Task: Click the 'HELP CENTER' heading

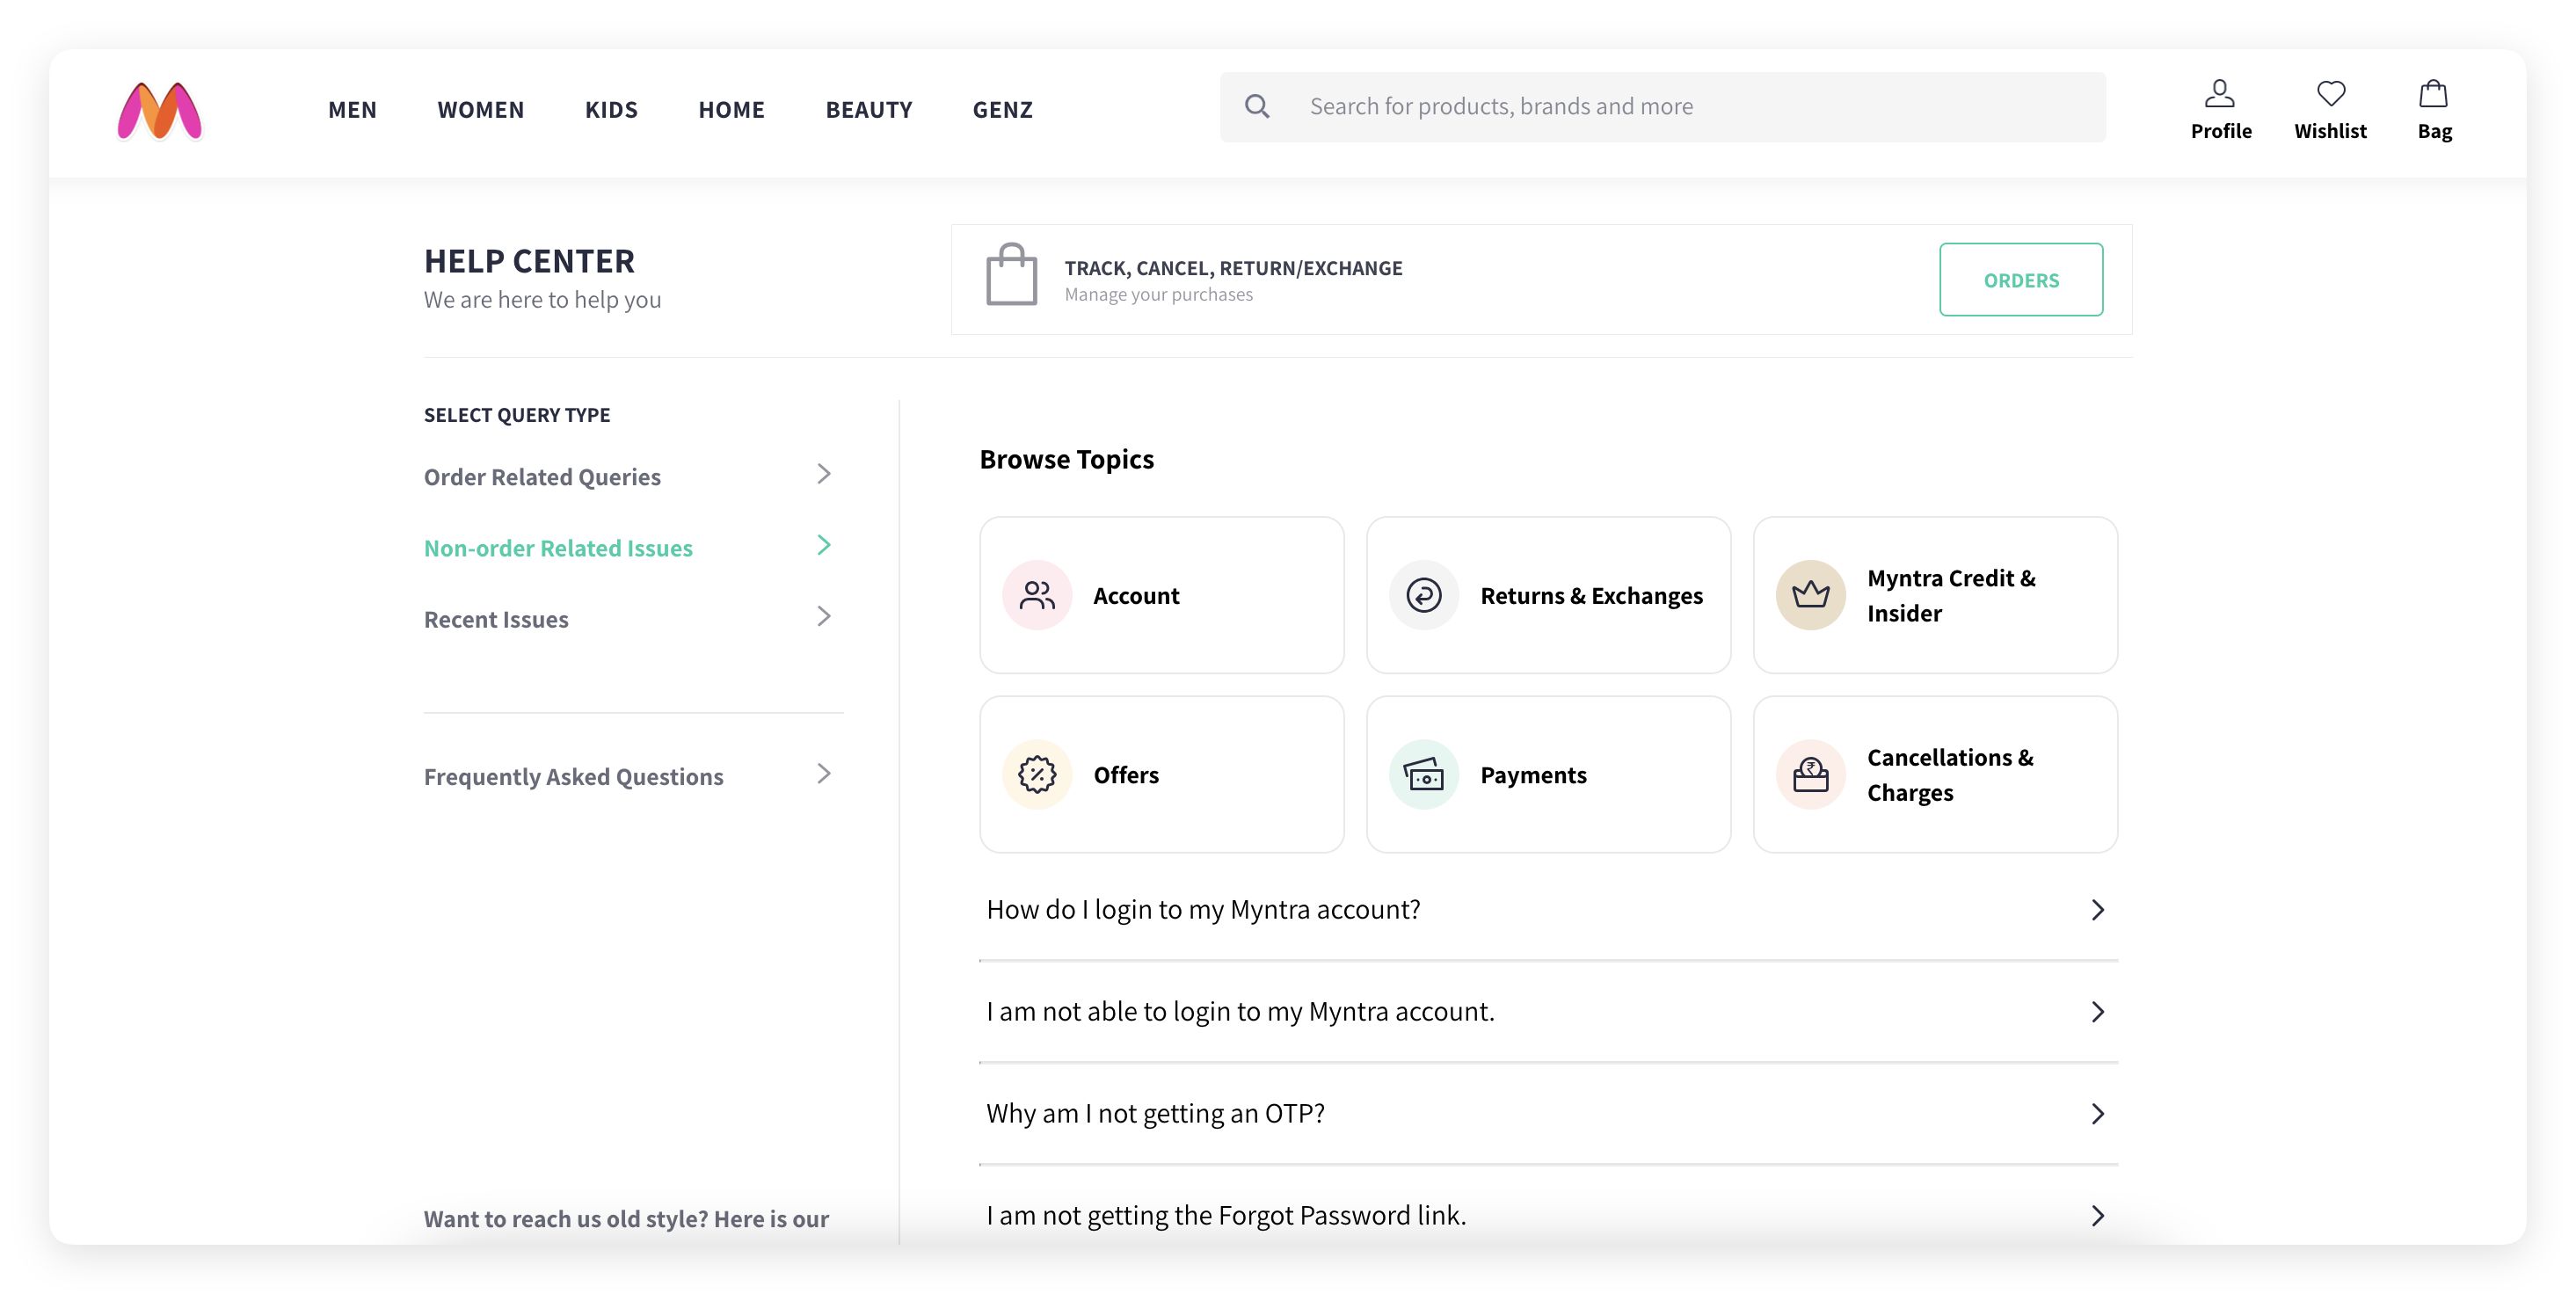Action: (529, 261)
